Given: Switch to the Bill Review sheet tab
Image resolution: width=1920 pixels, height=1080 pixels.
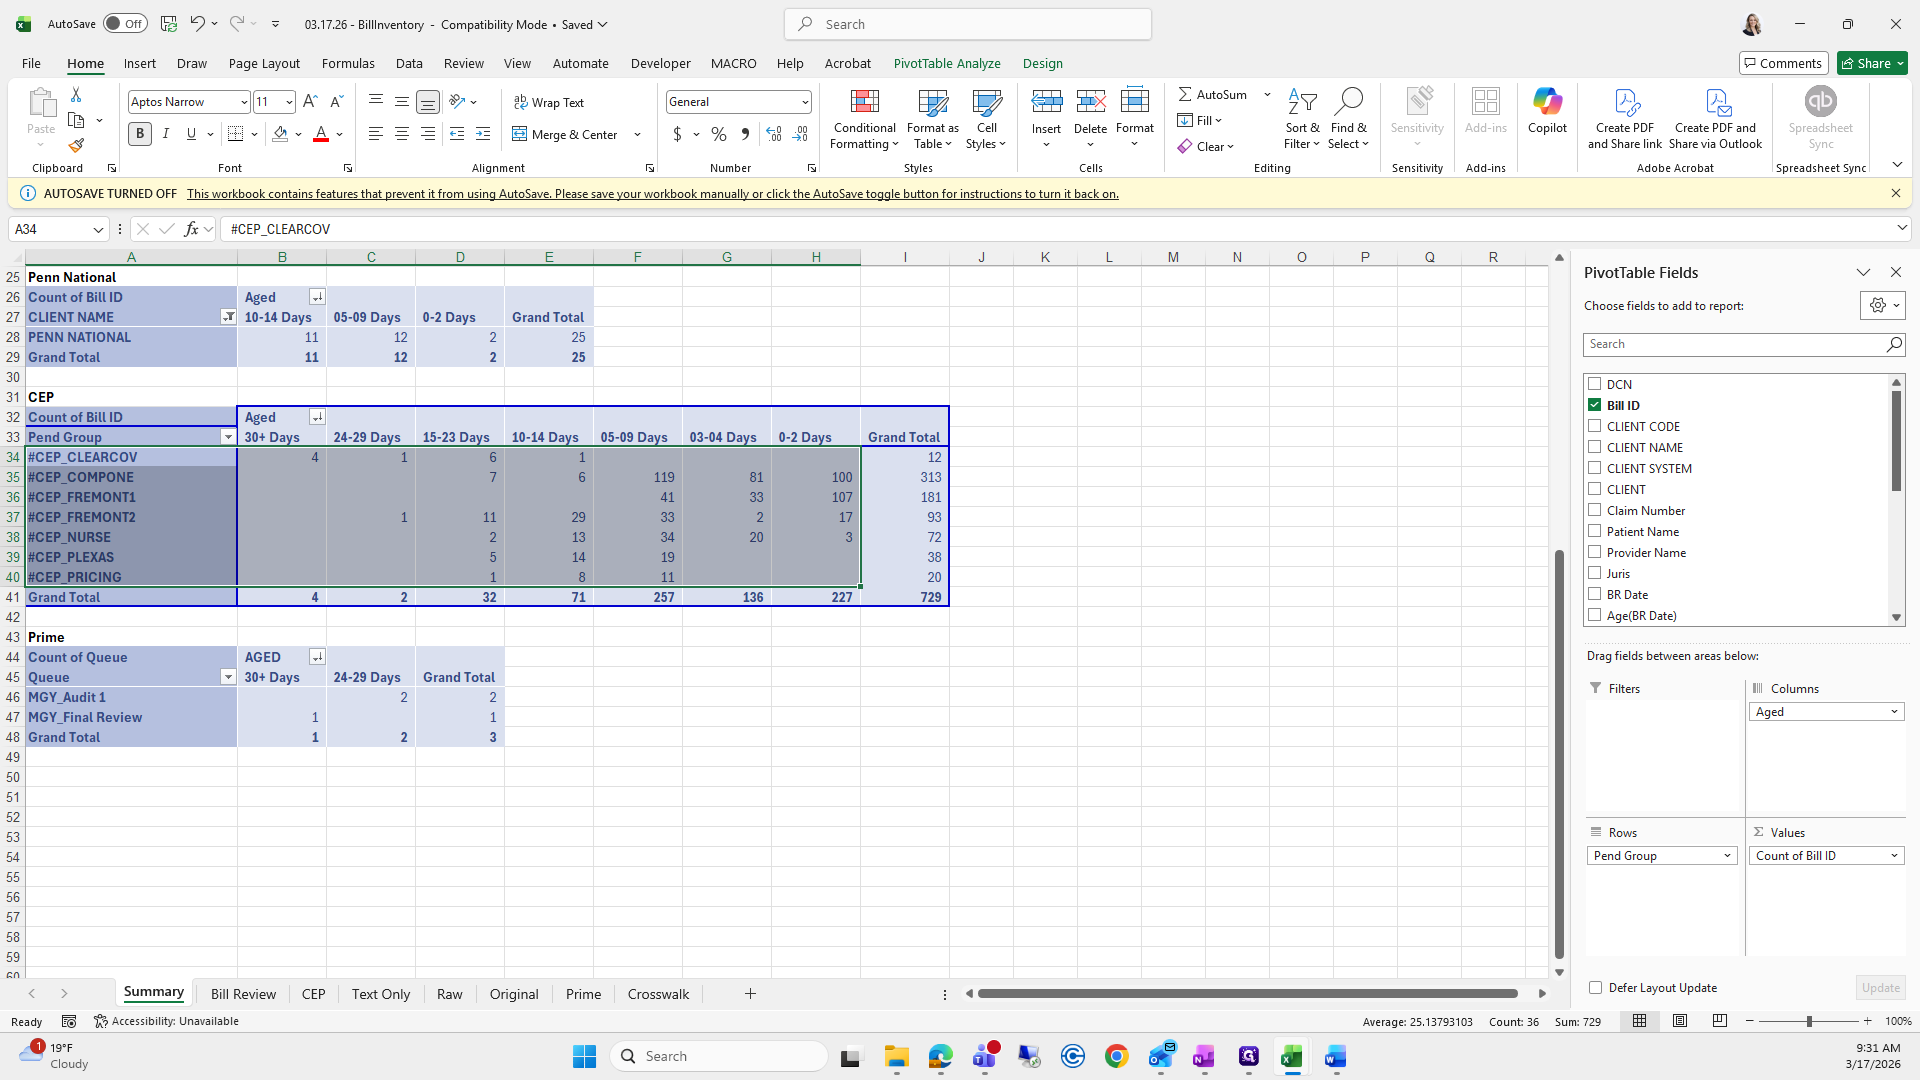Looking at the screenshot, I should [243, 994].
